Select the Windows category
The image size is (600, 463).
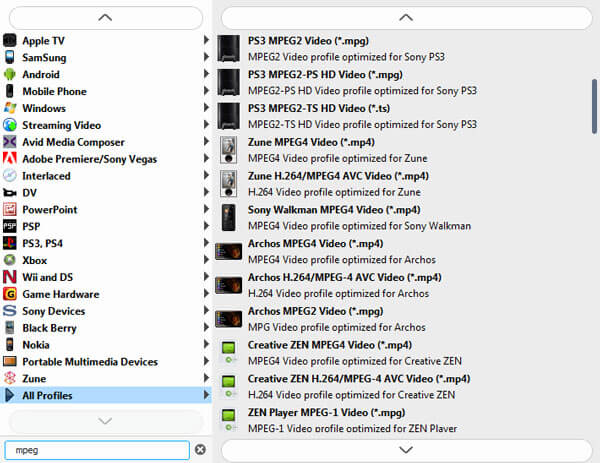106,108
